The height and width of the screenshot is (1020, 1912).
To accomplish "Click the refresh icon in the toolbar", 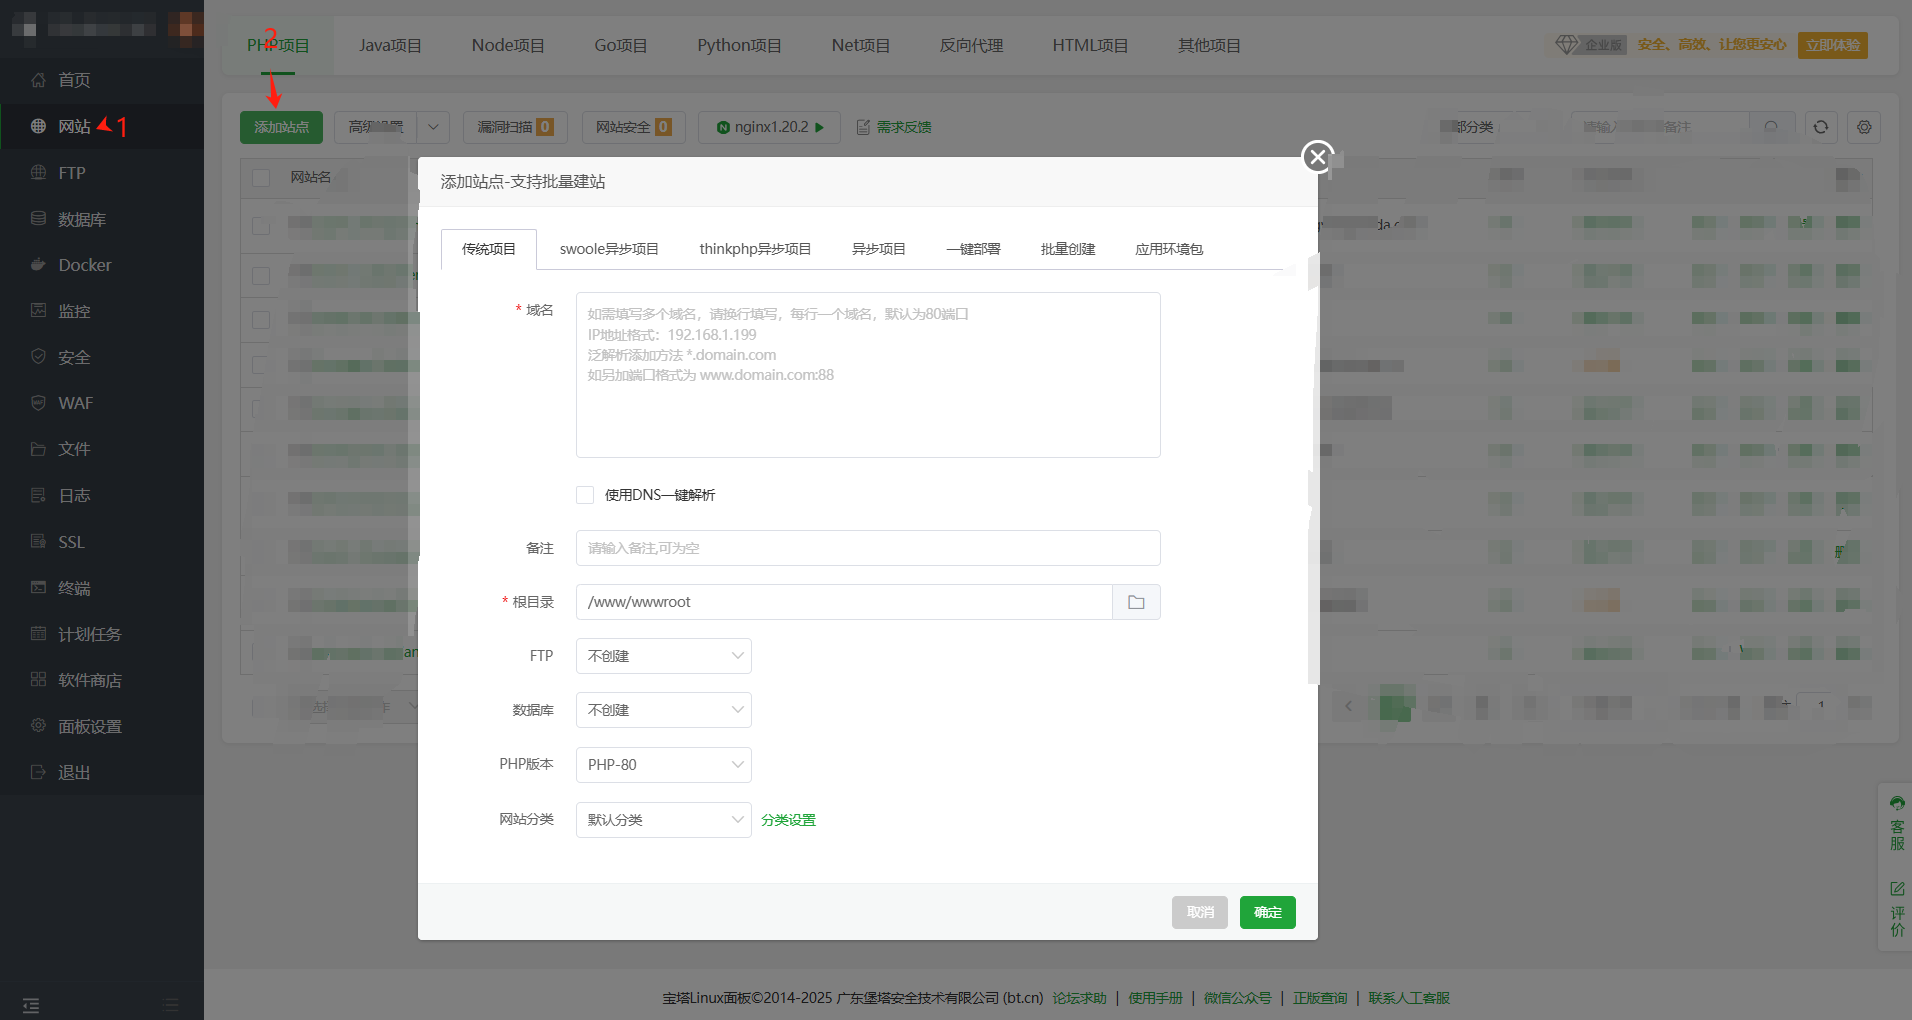I will click(1821, 127).
